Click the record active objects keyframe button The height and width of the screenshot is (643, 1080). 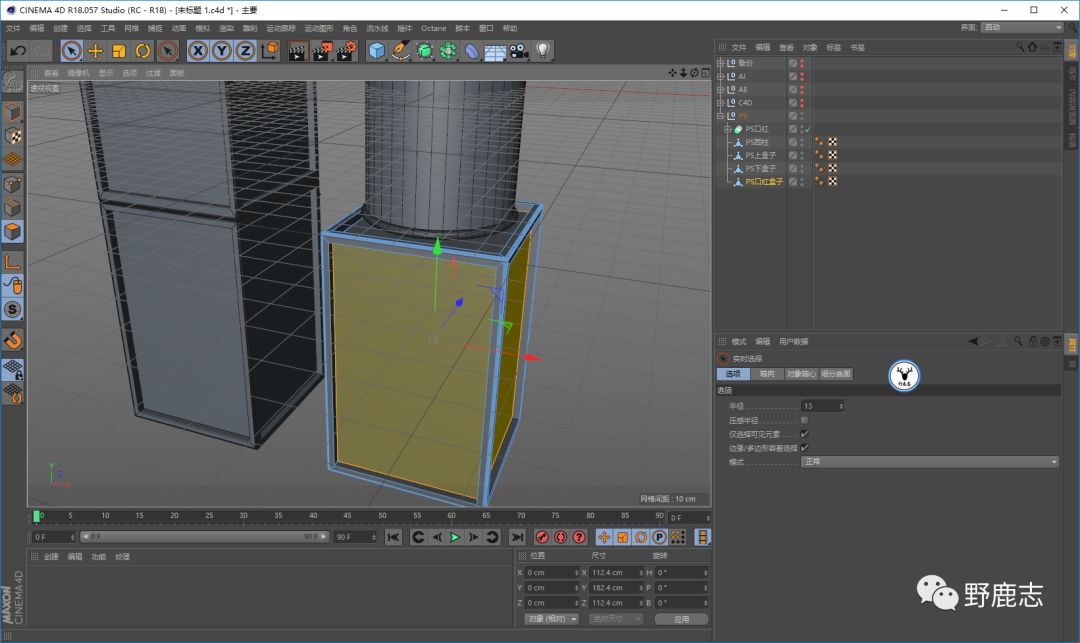click(542, 537)
